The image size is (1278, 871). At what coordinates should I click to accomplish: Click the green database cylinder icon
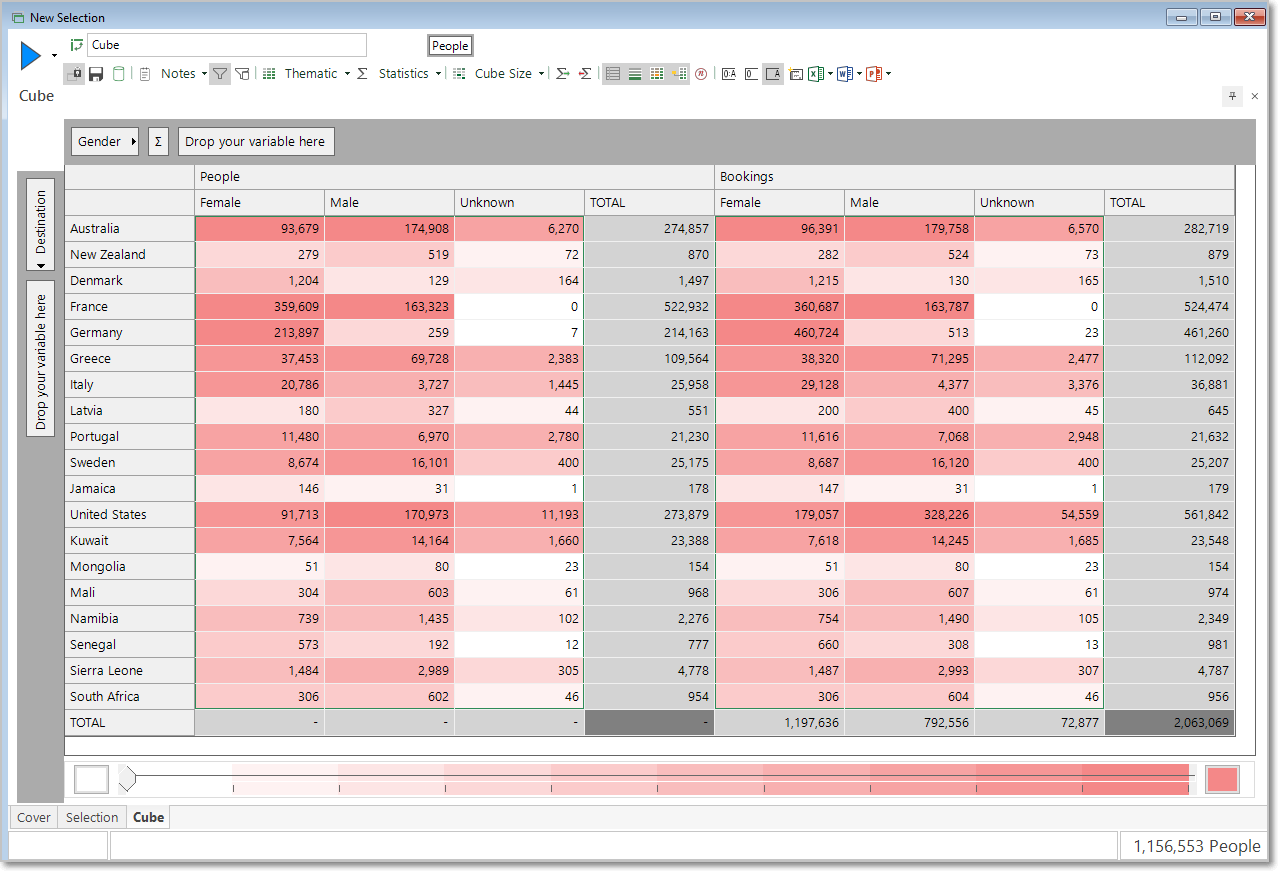pos(119,74)
